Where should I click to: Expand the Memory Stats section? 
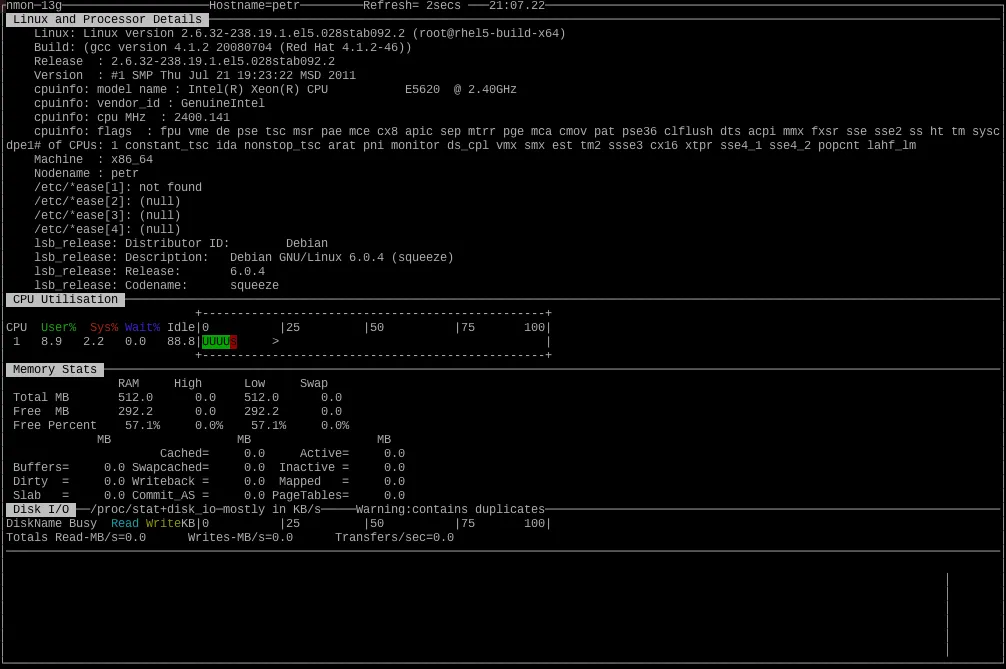(x=54, y=369)
